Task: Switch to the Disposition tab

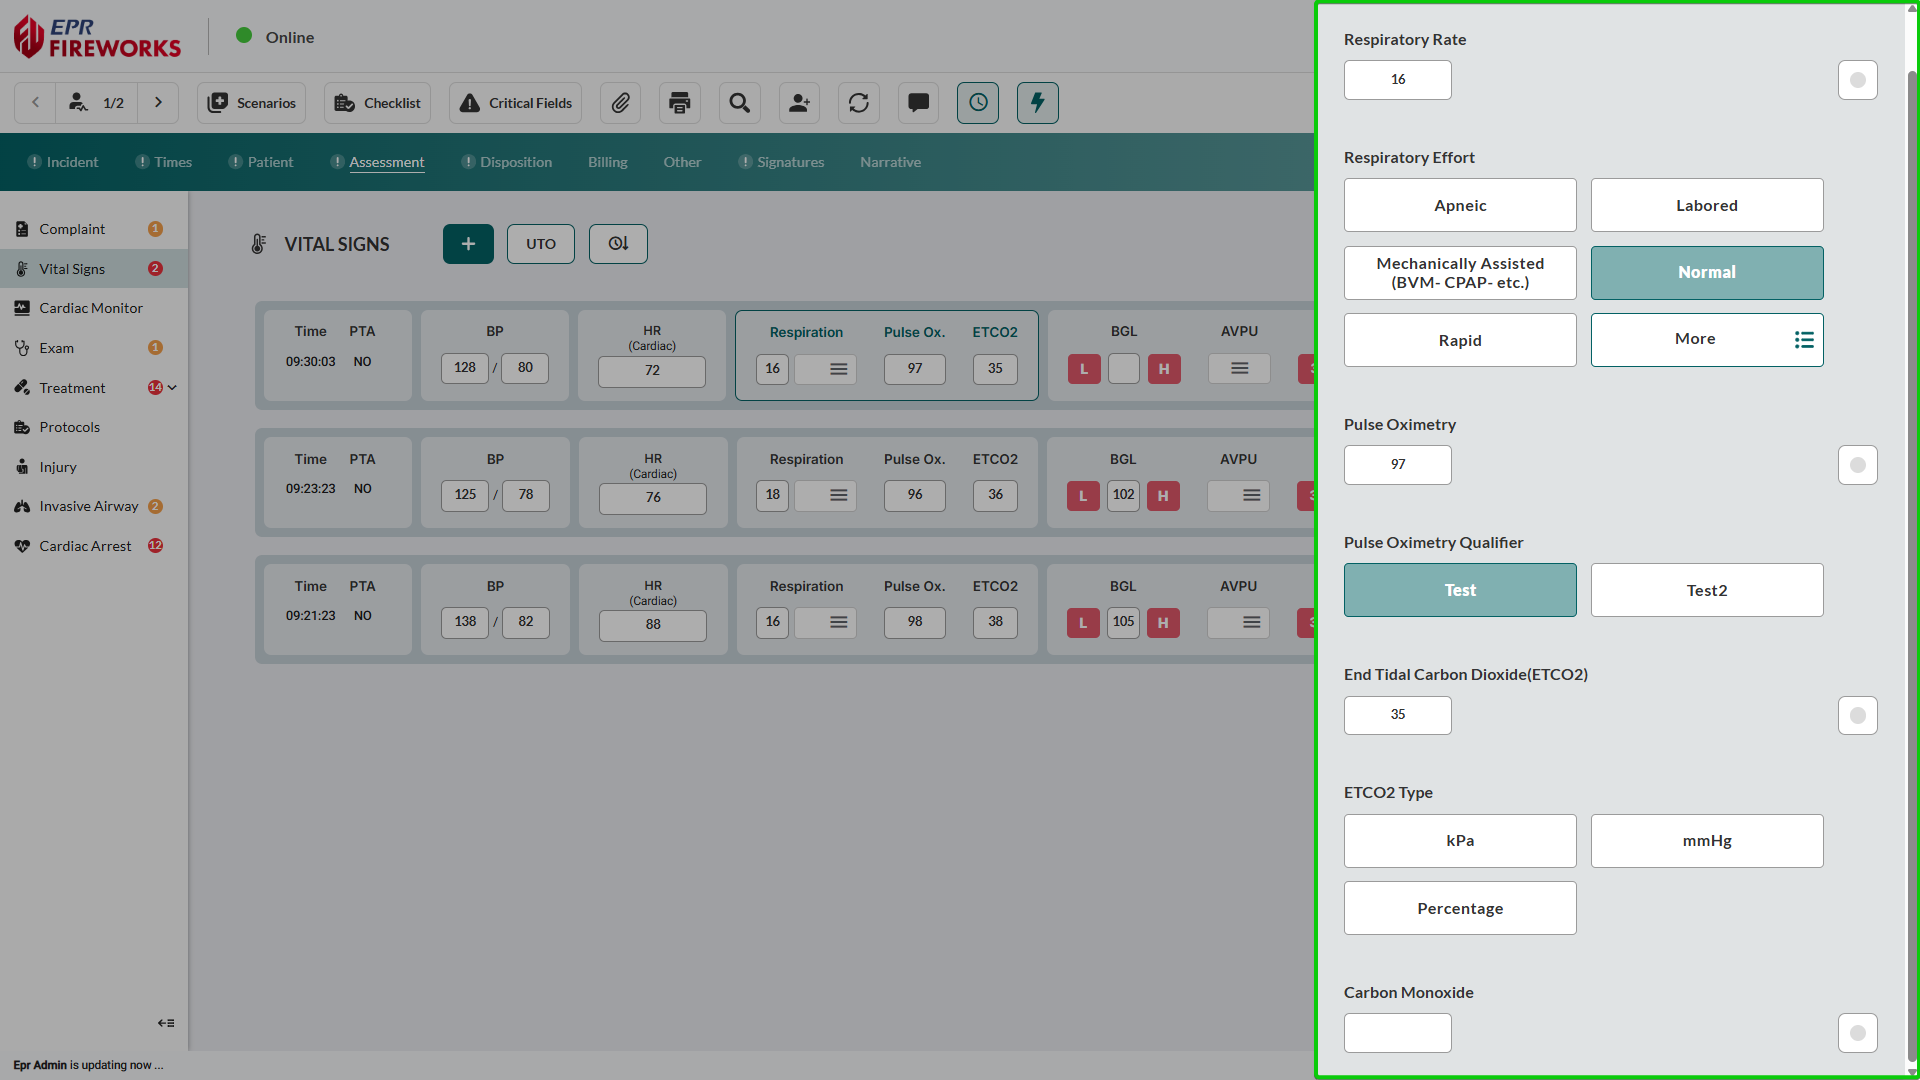Action: coord(515,162)
